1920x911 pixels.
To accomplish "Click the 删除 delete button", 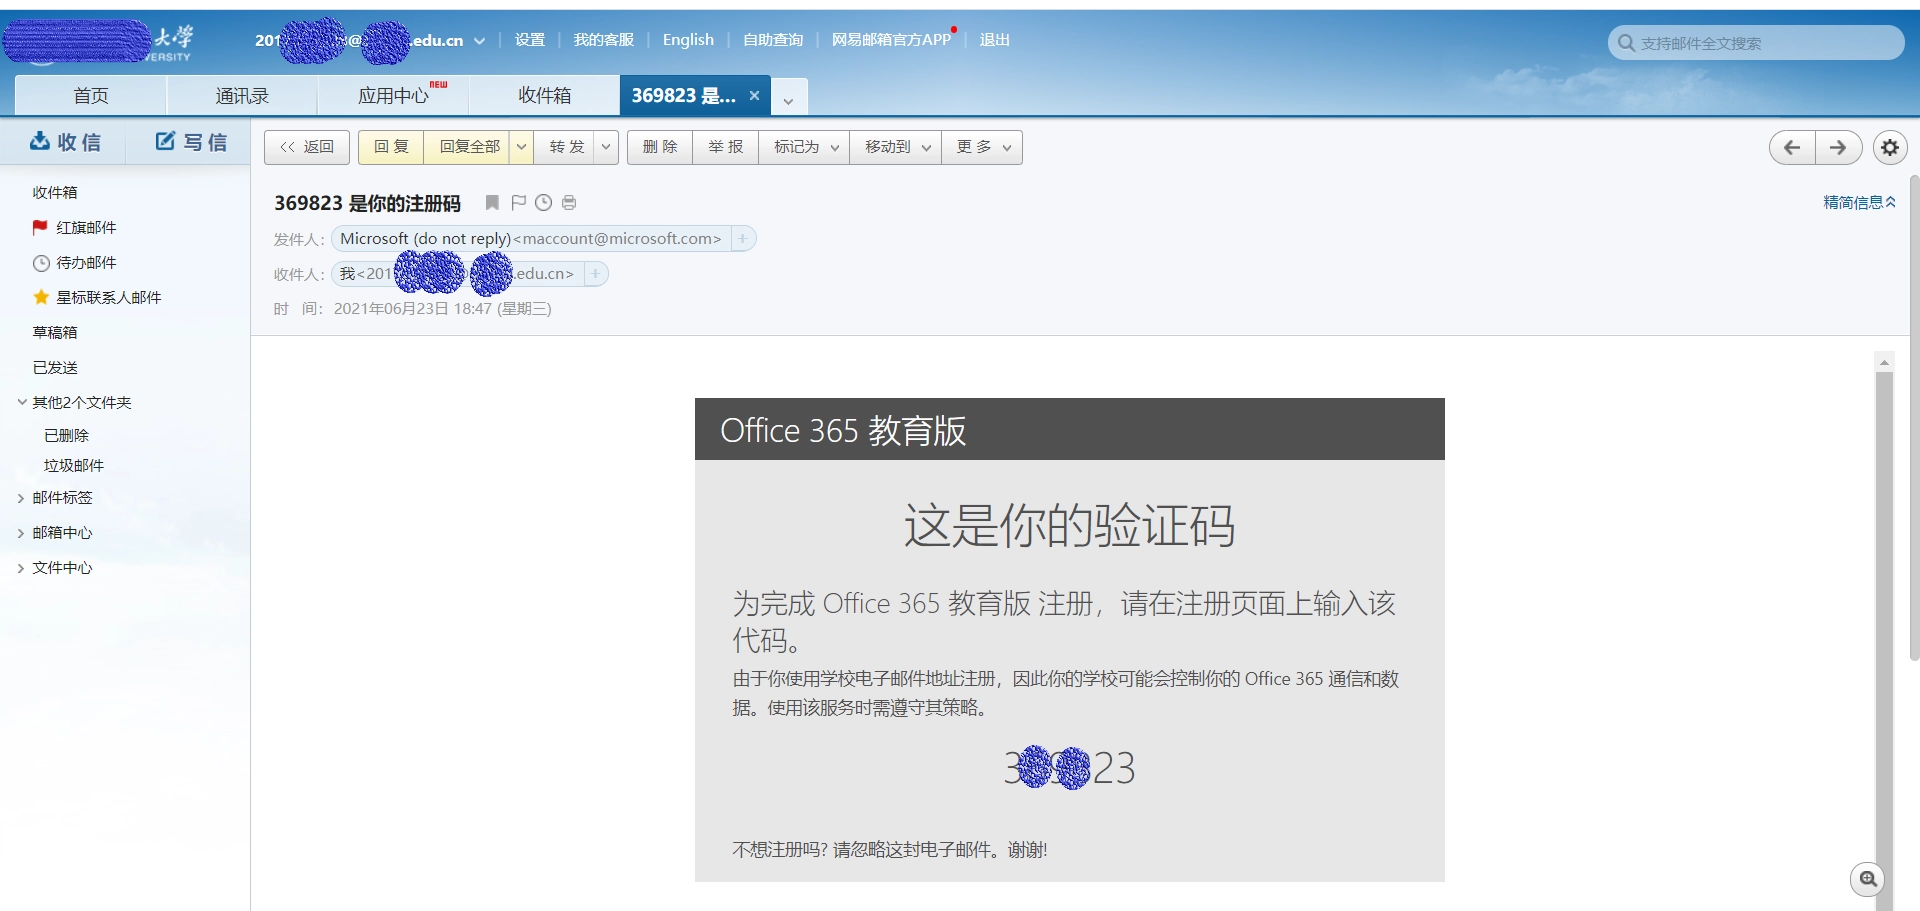I will [660, 147].
